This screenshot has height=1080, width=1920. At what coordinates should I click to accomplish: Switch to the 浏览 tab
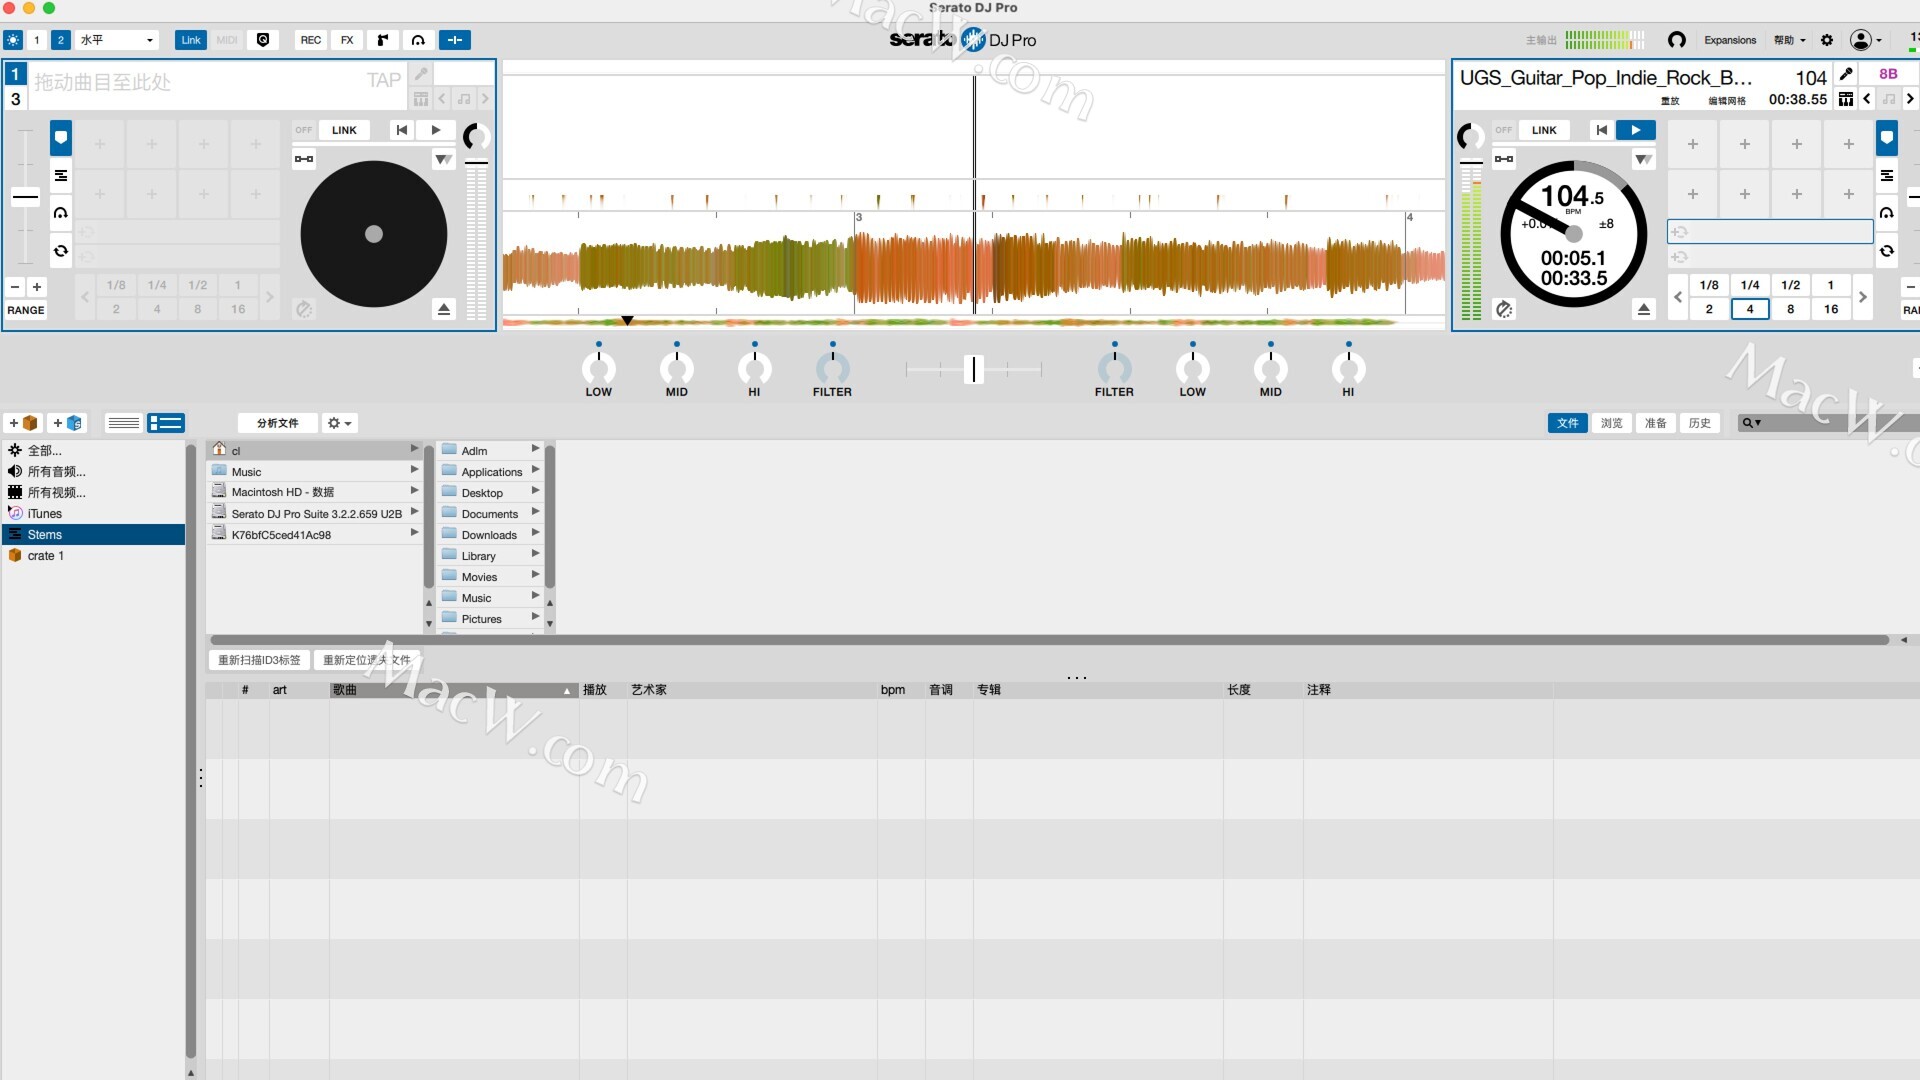pyautogui.click(x=1611, y=423)
